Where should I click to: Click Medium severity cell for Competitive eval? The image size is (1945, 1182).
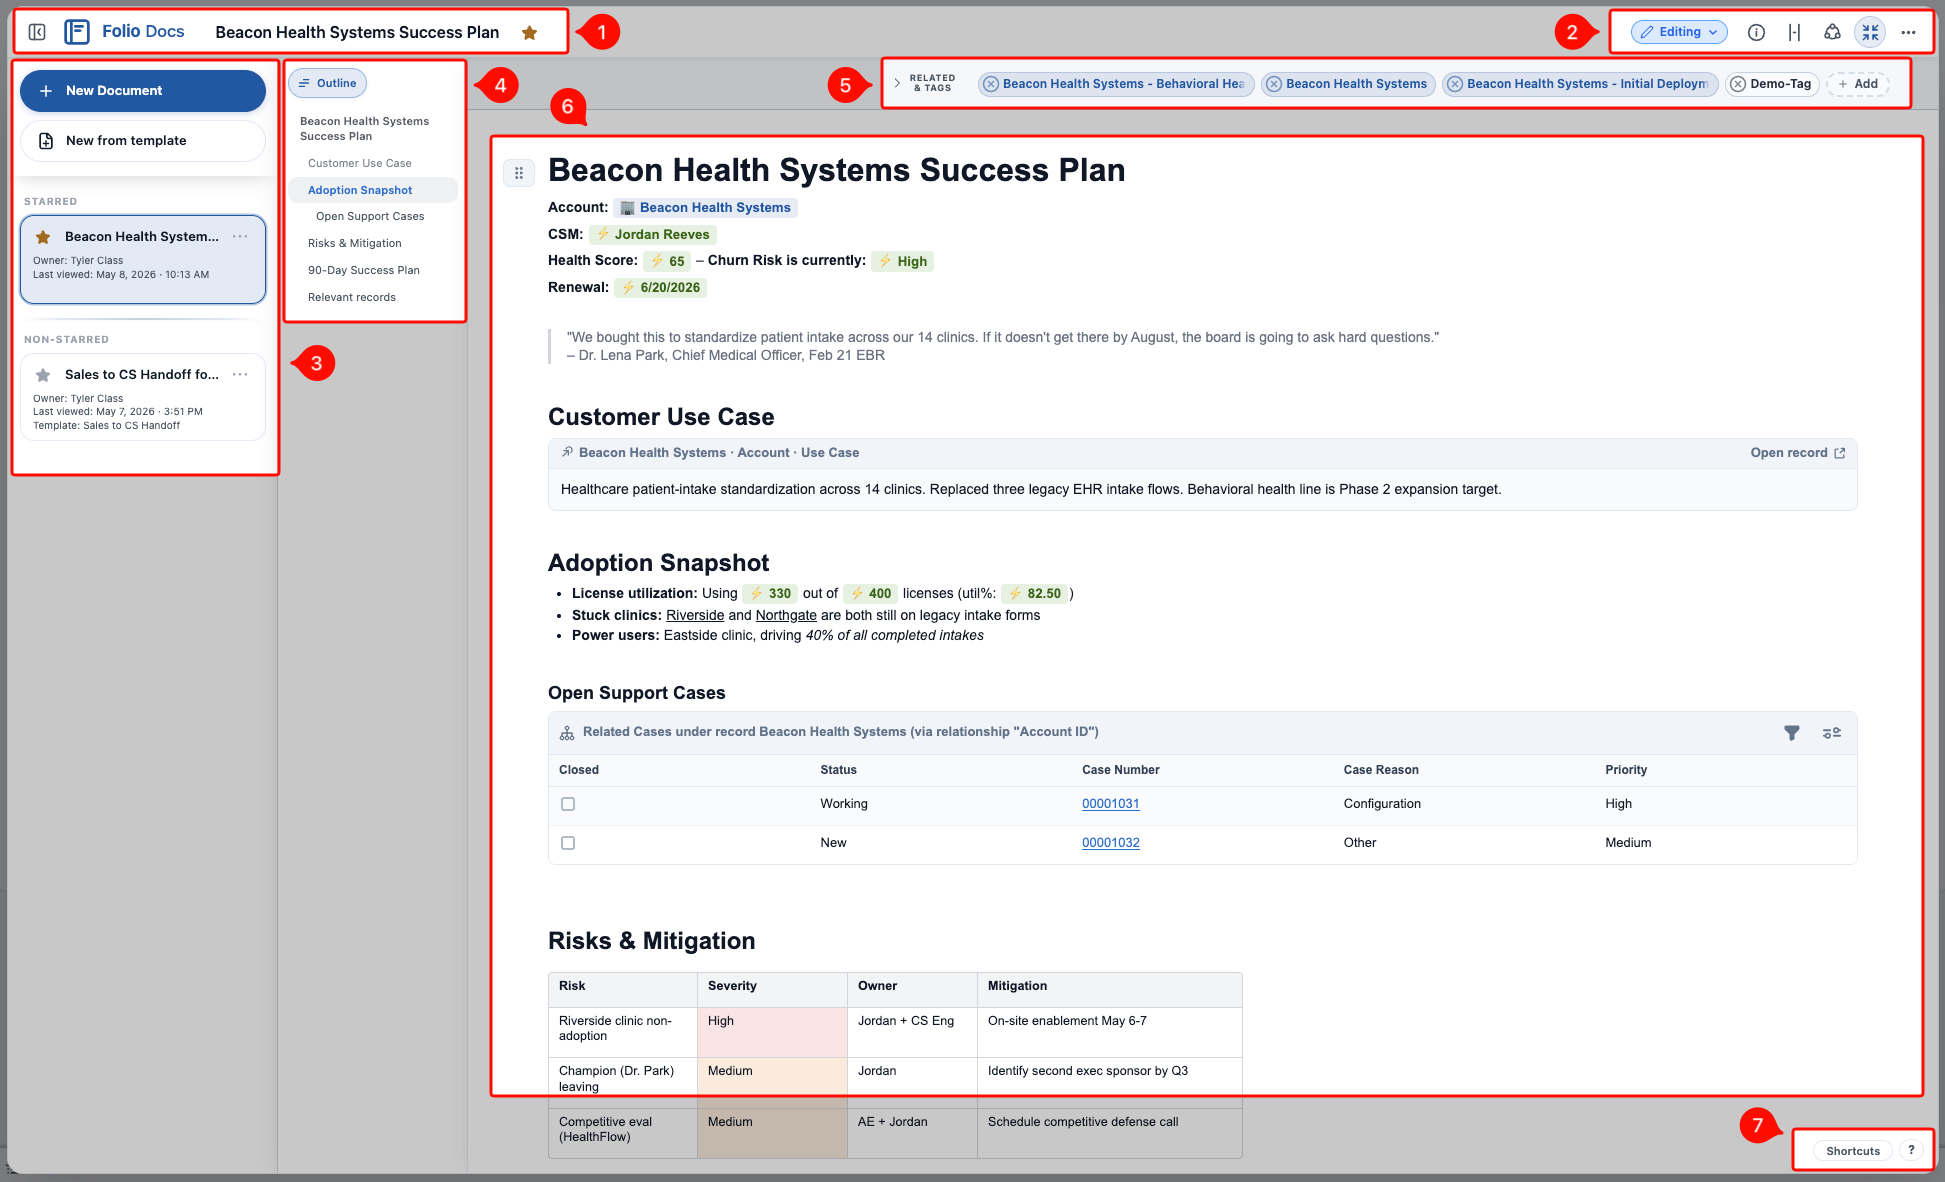tap(772, 1133)
